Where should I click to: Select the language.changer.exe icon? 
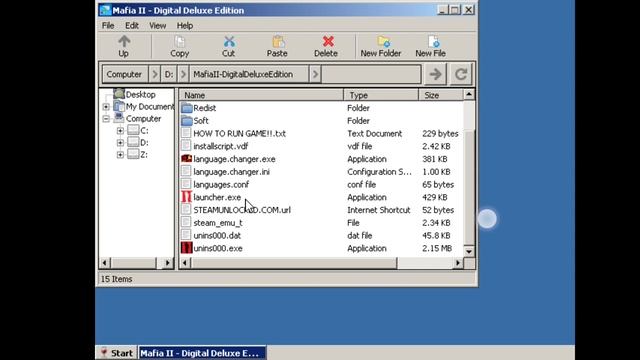(187, 159)
